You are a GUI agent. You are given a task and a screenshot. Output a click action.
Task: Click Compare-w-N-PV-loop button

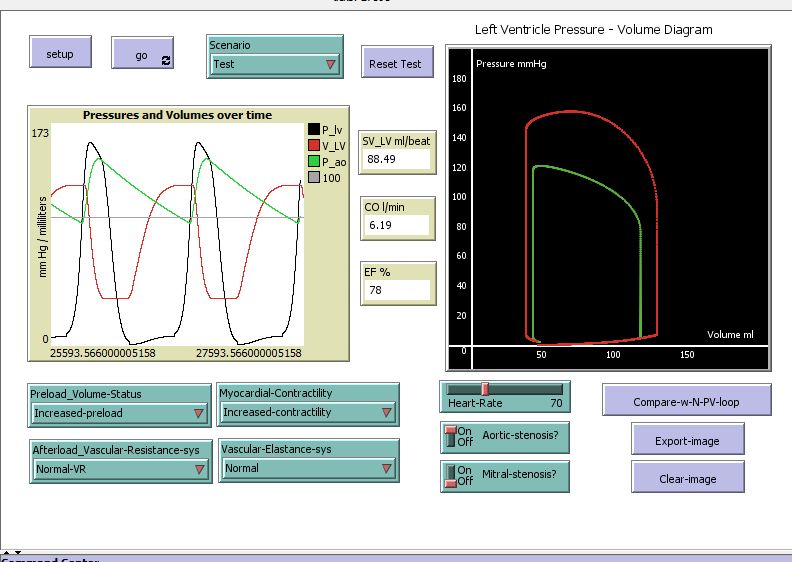tap(686, 401)
